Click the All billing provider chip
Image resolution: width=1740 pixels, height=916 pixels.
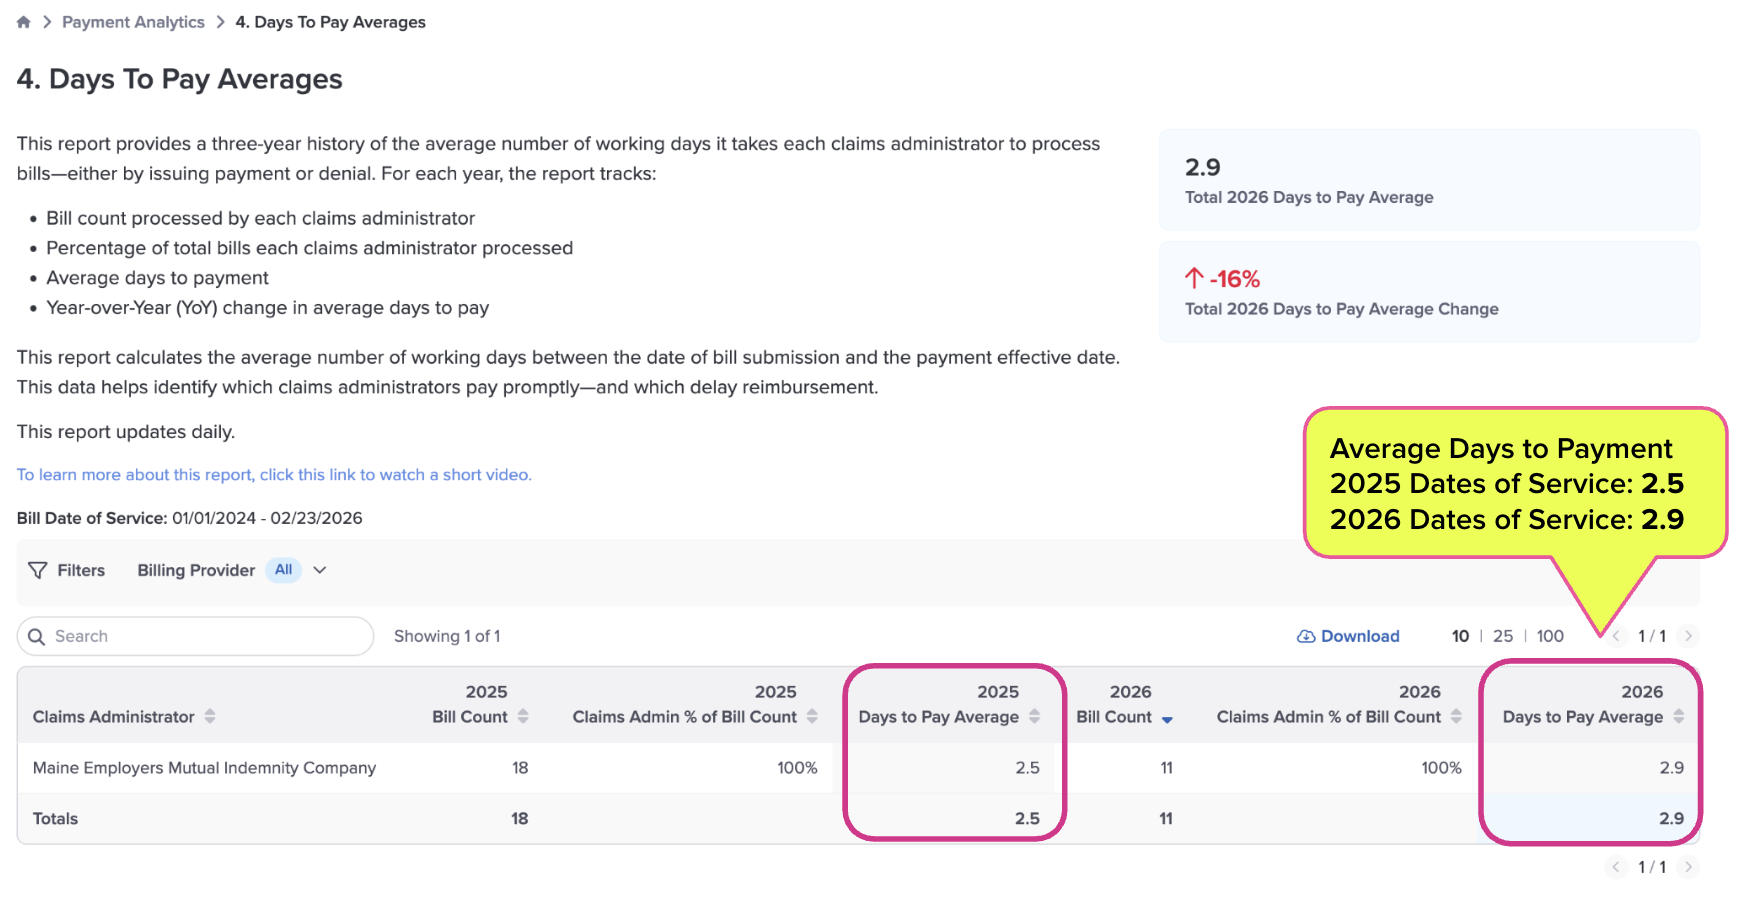point(284,570)
